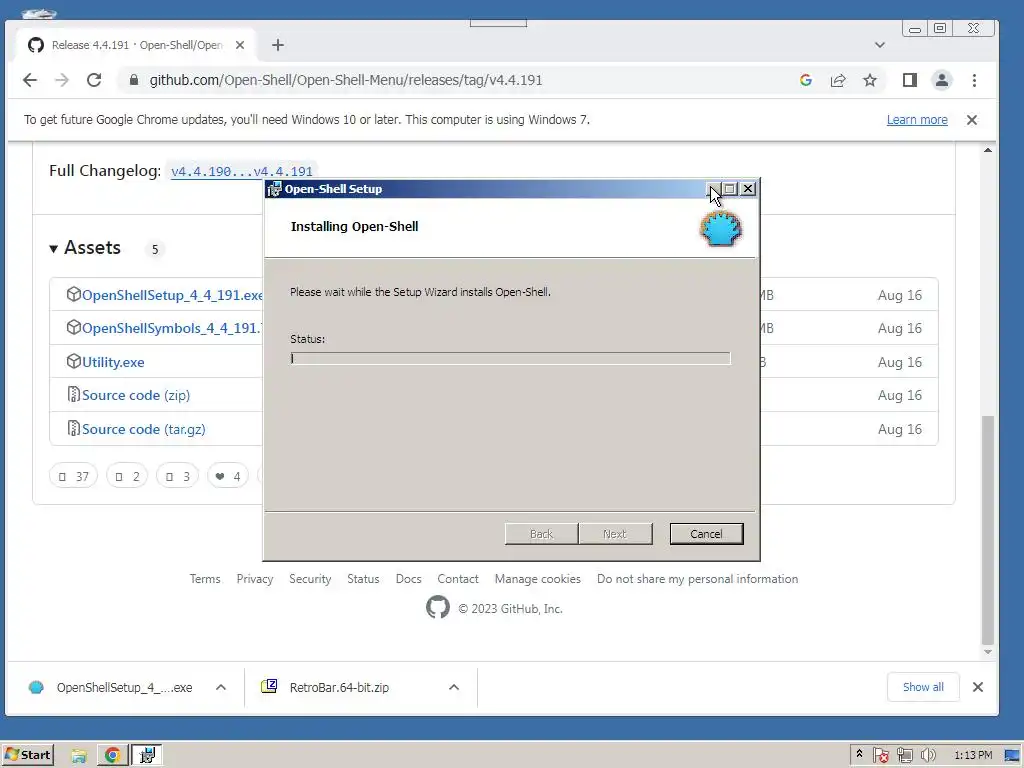This screenshot has width=1024, height=768.
Task: Share this page using the share icon
Action: [838, 80]
